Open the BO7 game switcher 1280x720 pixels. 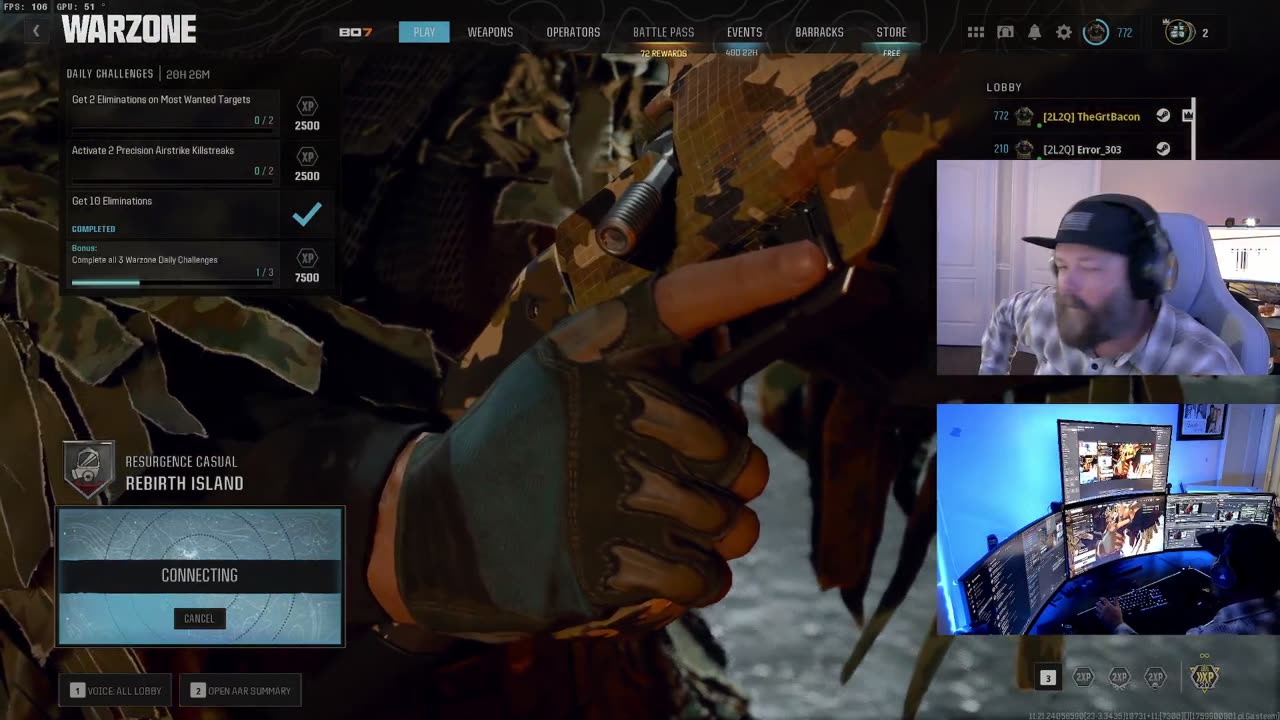coord(355,32)
